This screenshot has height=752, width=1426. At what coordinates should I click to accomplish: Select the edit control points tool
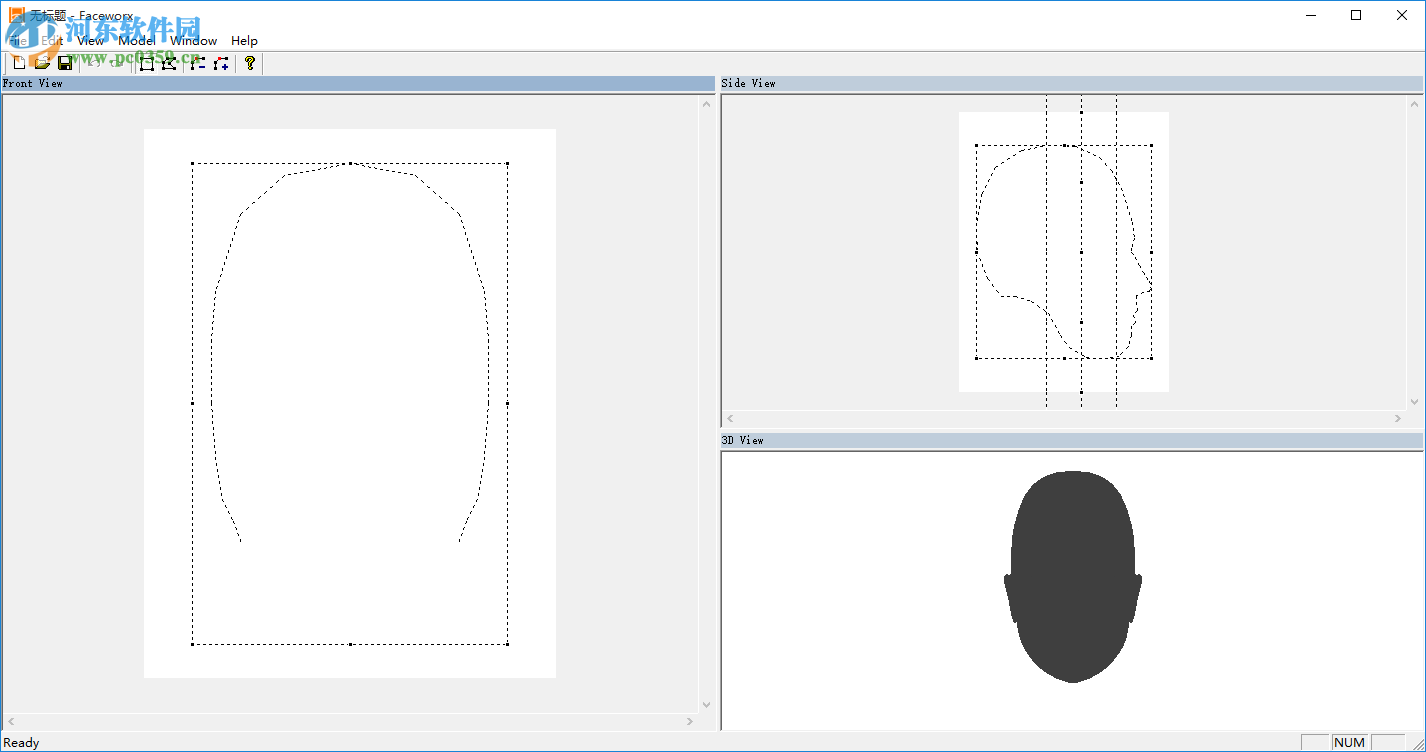(x=170, y=62)
